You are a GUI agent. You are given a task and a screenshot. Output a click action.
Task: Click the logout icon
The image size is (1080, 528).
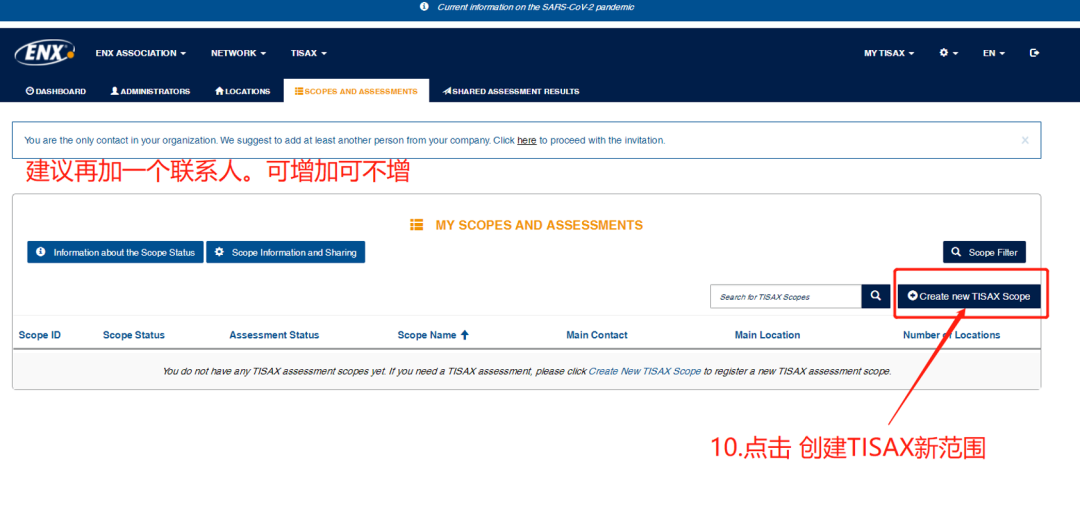coord(1034,53)
